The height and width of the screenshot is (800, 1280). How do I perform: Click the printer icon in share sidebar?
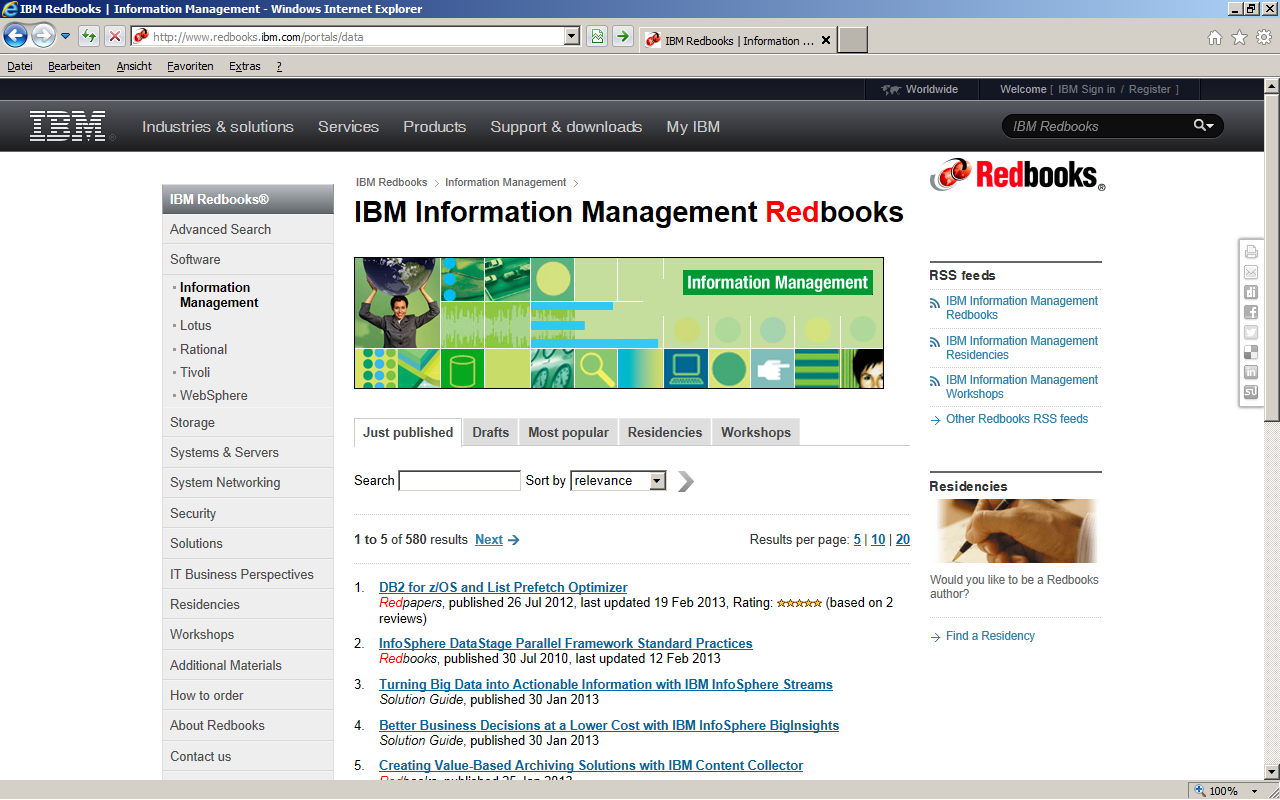1251,252
